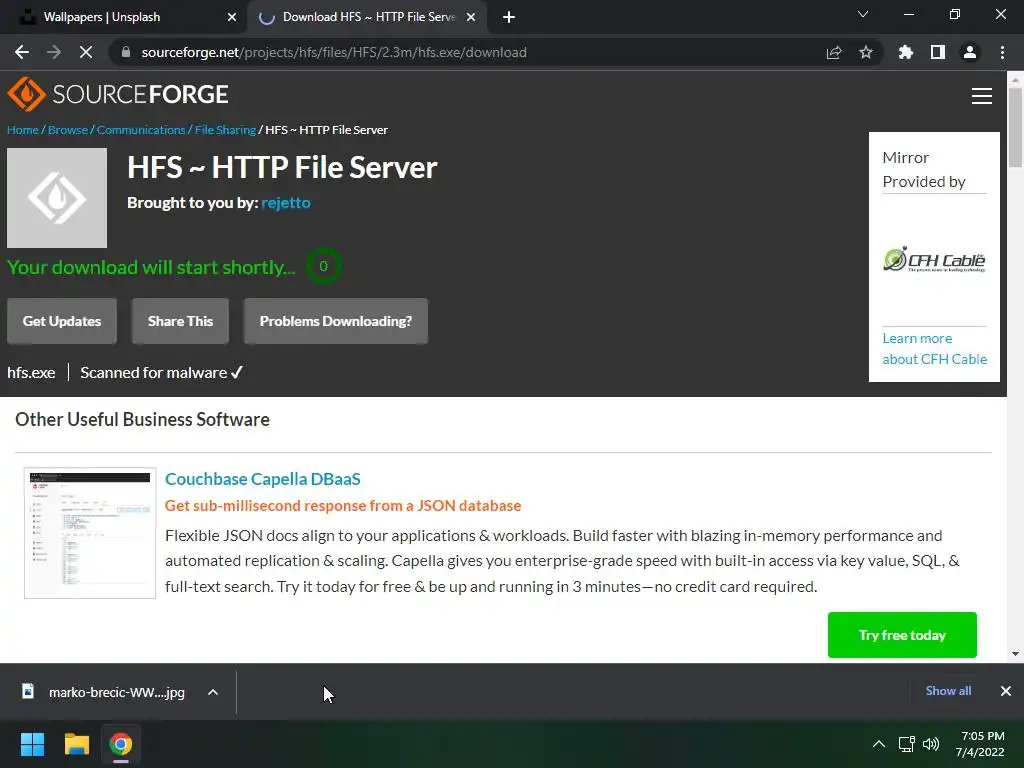Open the Extensions puzzle icon

(x=906, y=52)
